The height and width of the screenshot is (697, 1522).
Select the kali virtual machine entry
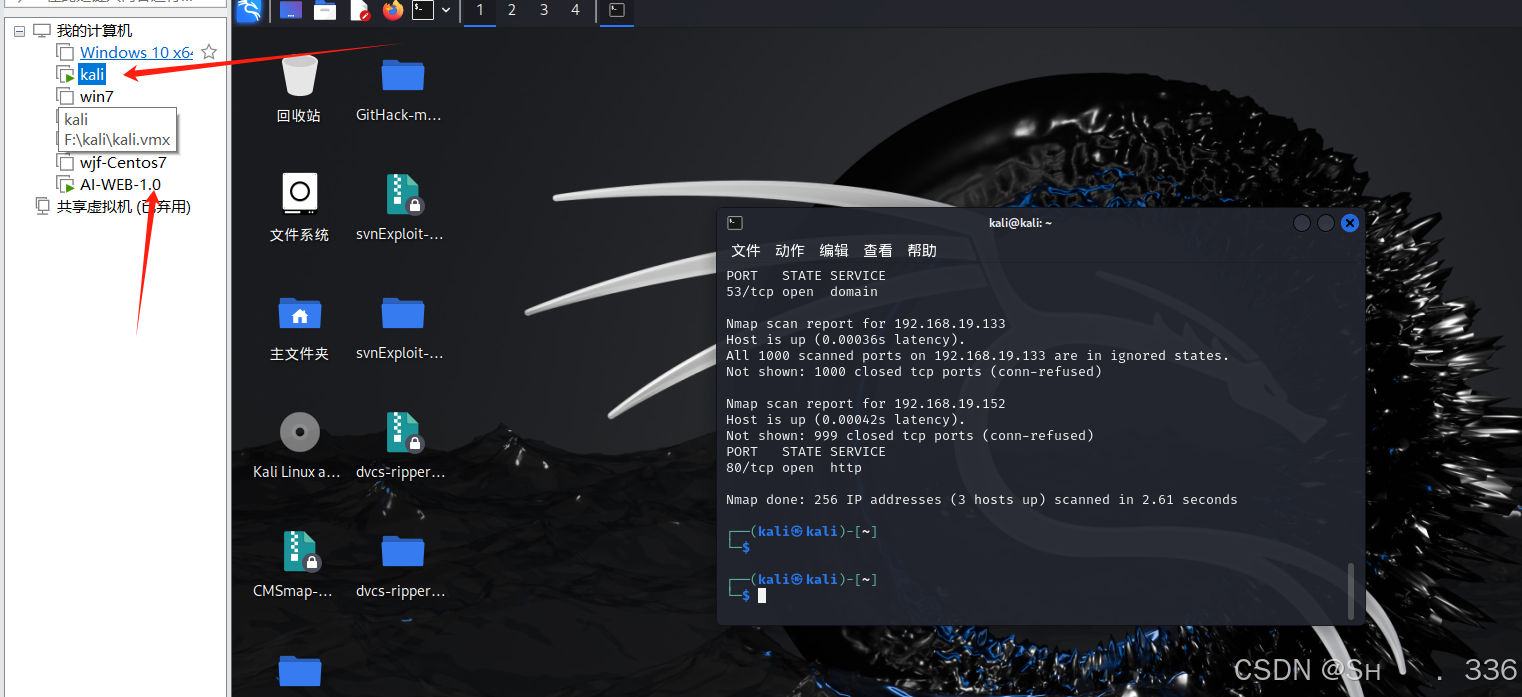point(92,74)
